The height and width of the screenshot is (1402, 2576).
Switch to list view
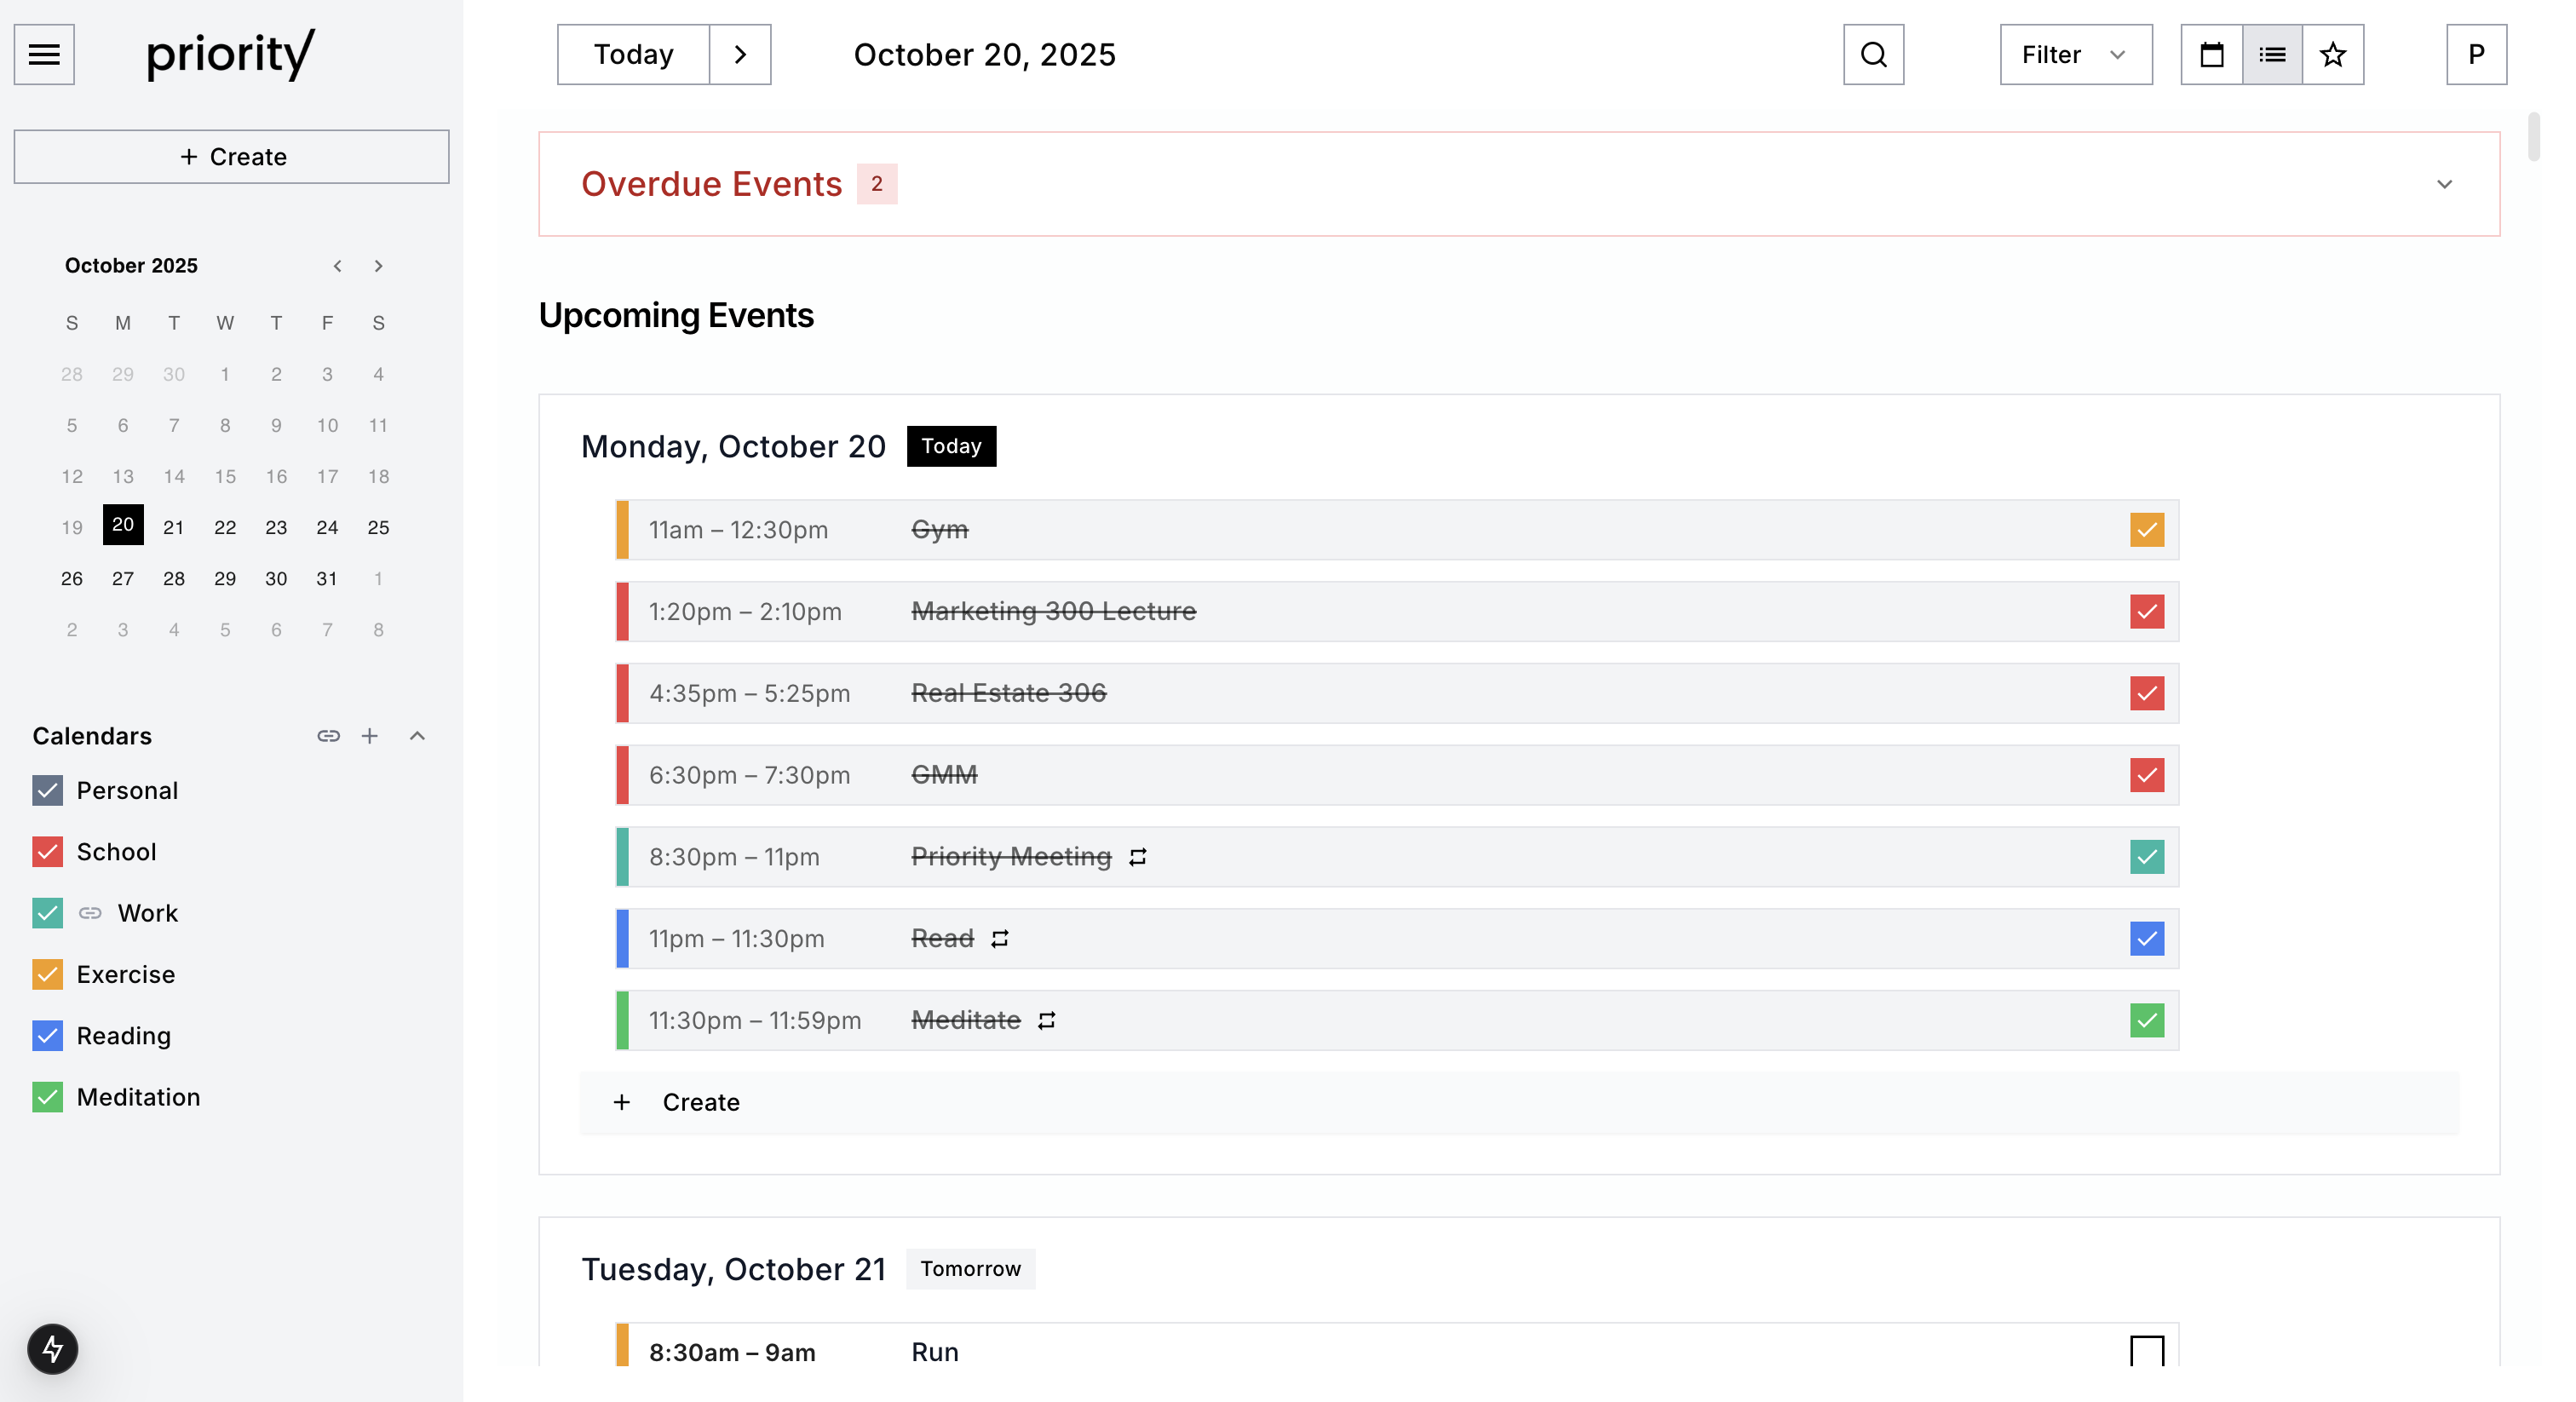(x=2272, y=54)
